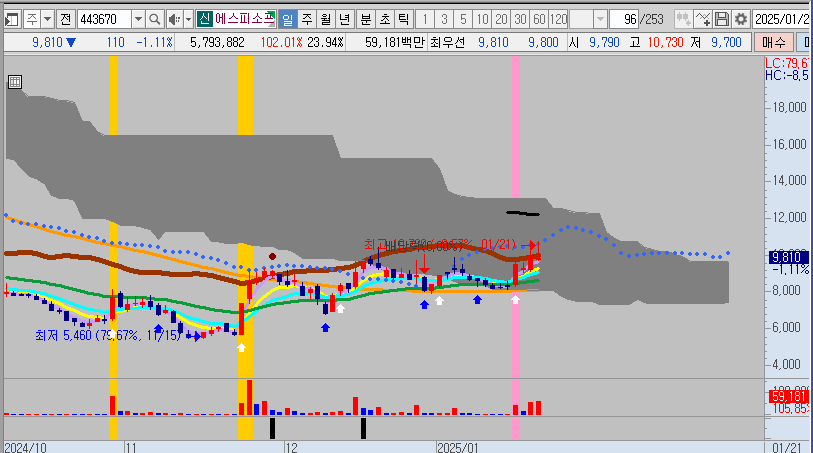This screenshot has width=813, height=453.
Task: Select the 120 interval button
Action: click(558, 20)
